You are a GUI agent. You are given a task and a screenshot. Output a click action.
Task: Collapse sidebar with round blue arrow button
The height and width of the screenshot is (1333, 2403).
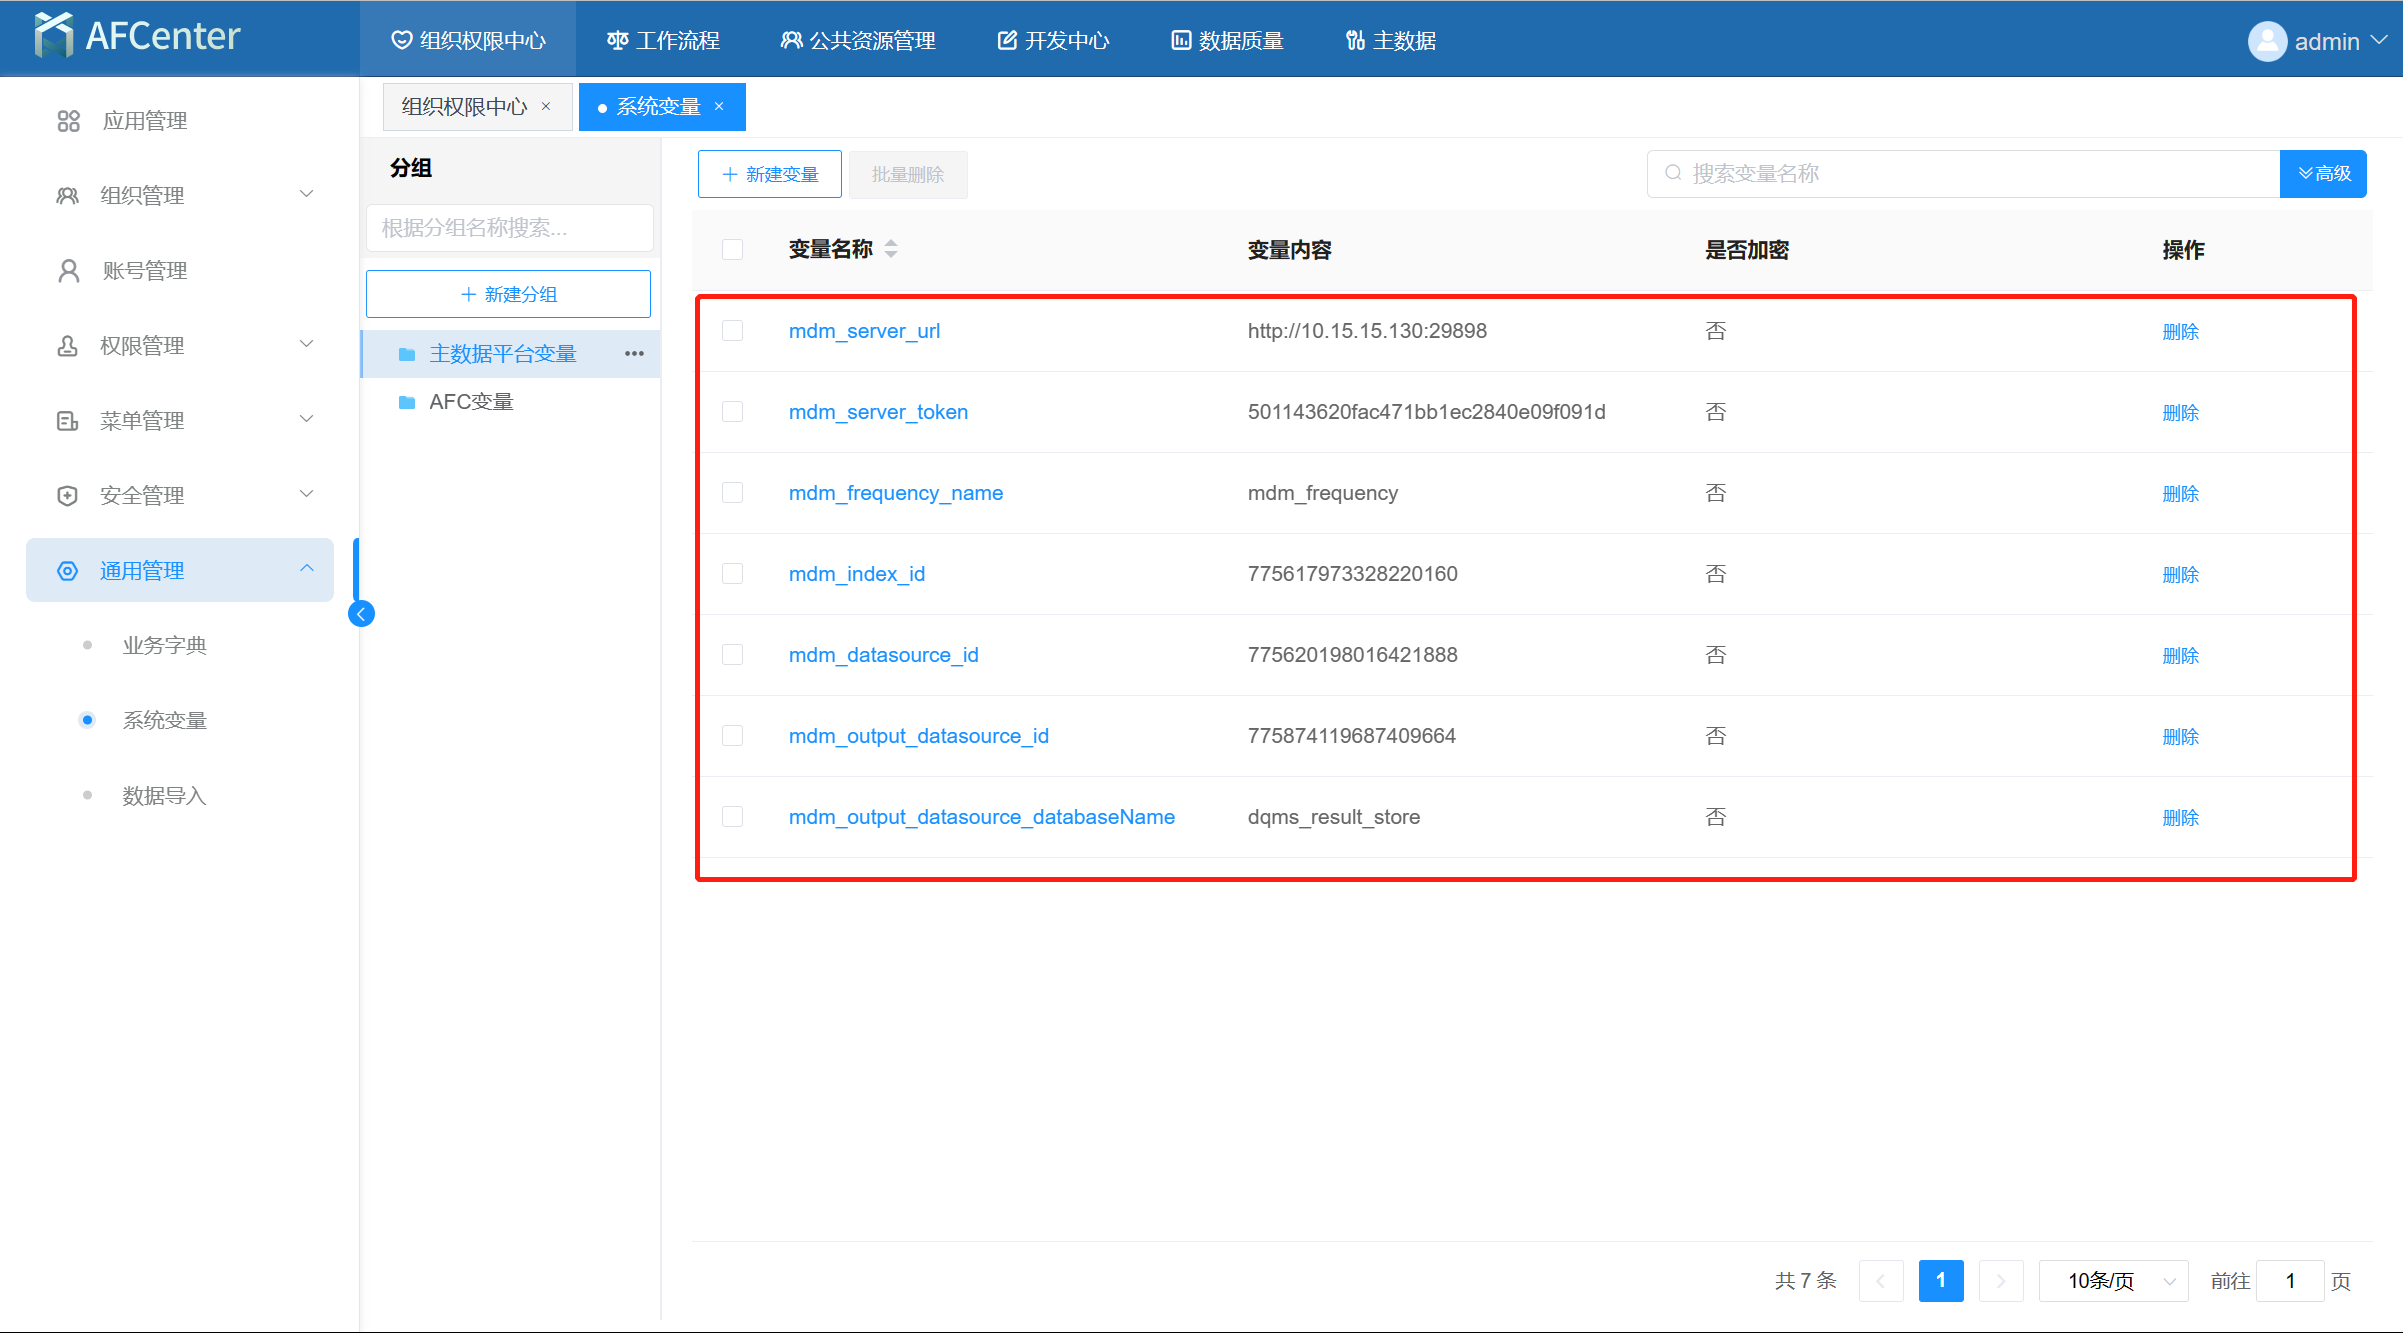[361, 614]
